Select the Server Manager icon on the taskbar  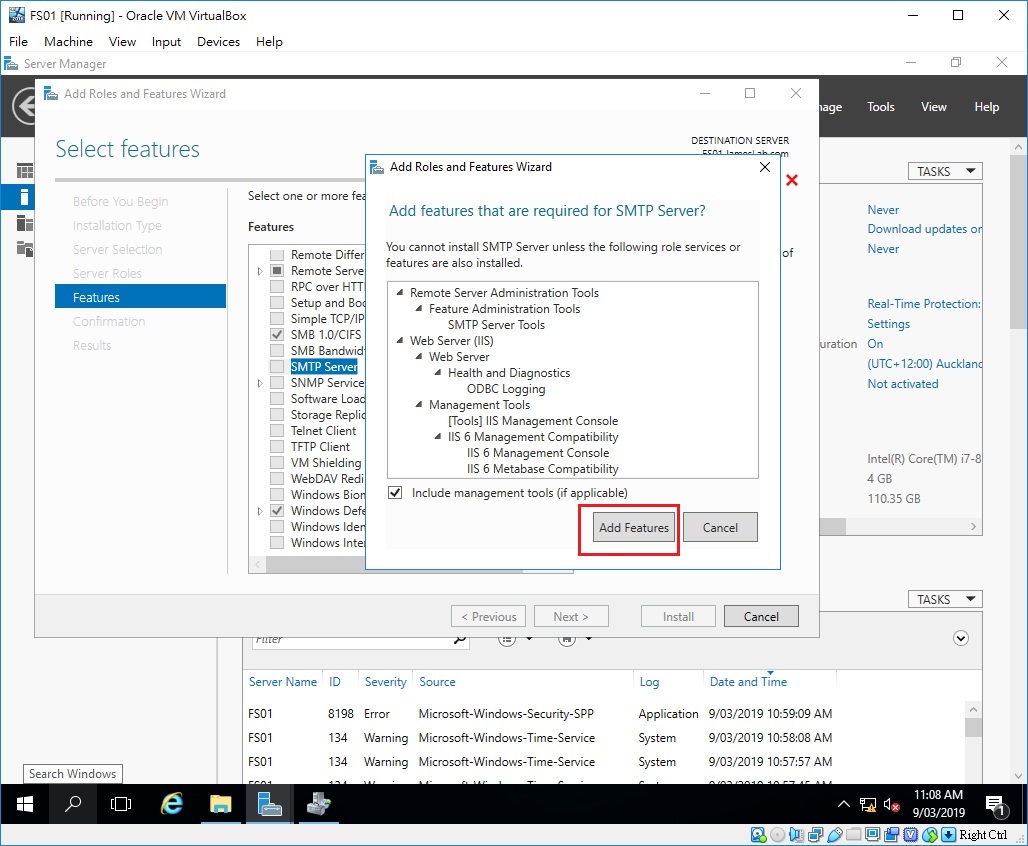click(x=268, y=804)
